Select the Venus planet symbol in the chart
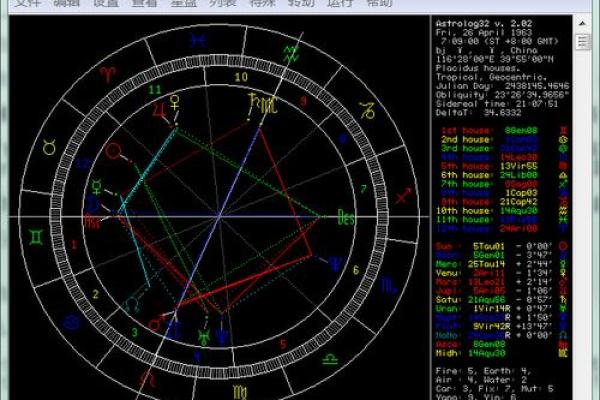Viewport: 600px width, 400px height. click(175, 103)
